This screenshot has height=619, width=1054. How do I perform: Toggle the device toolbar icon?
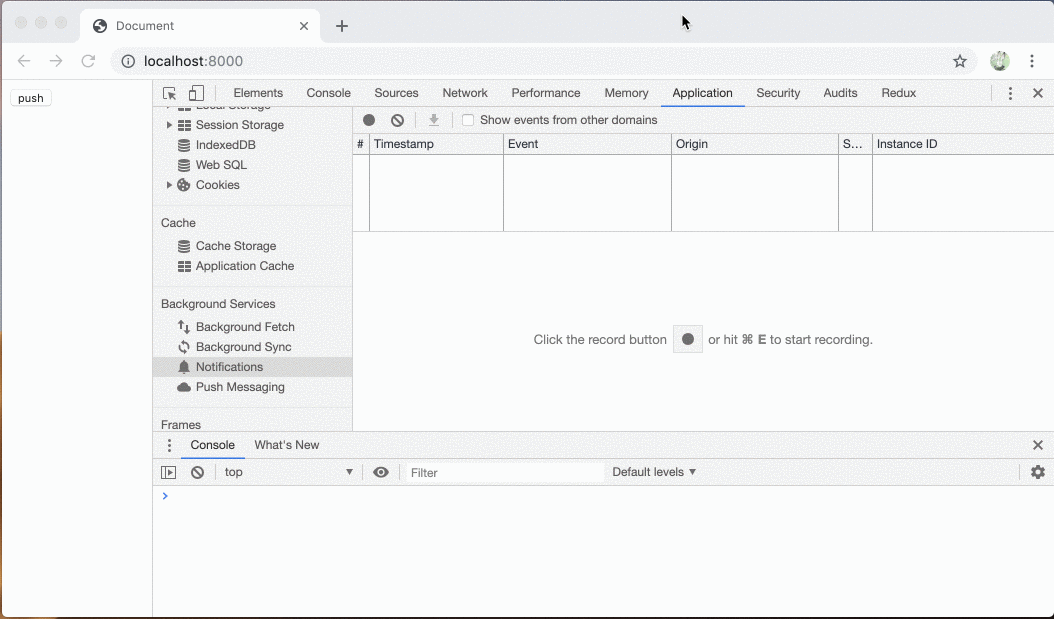(x=196, y=93)
